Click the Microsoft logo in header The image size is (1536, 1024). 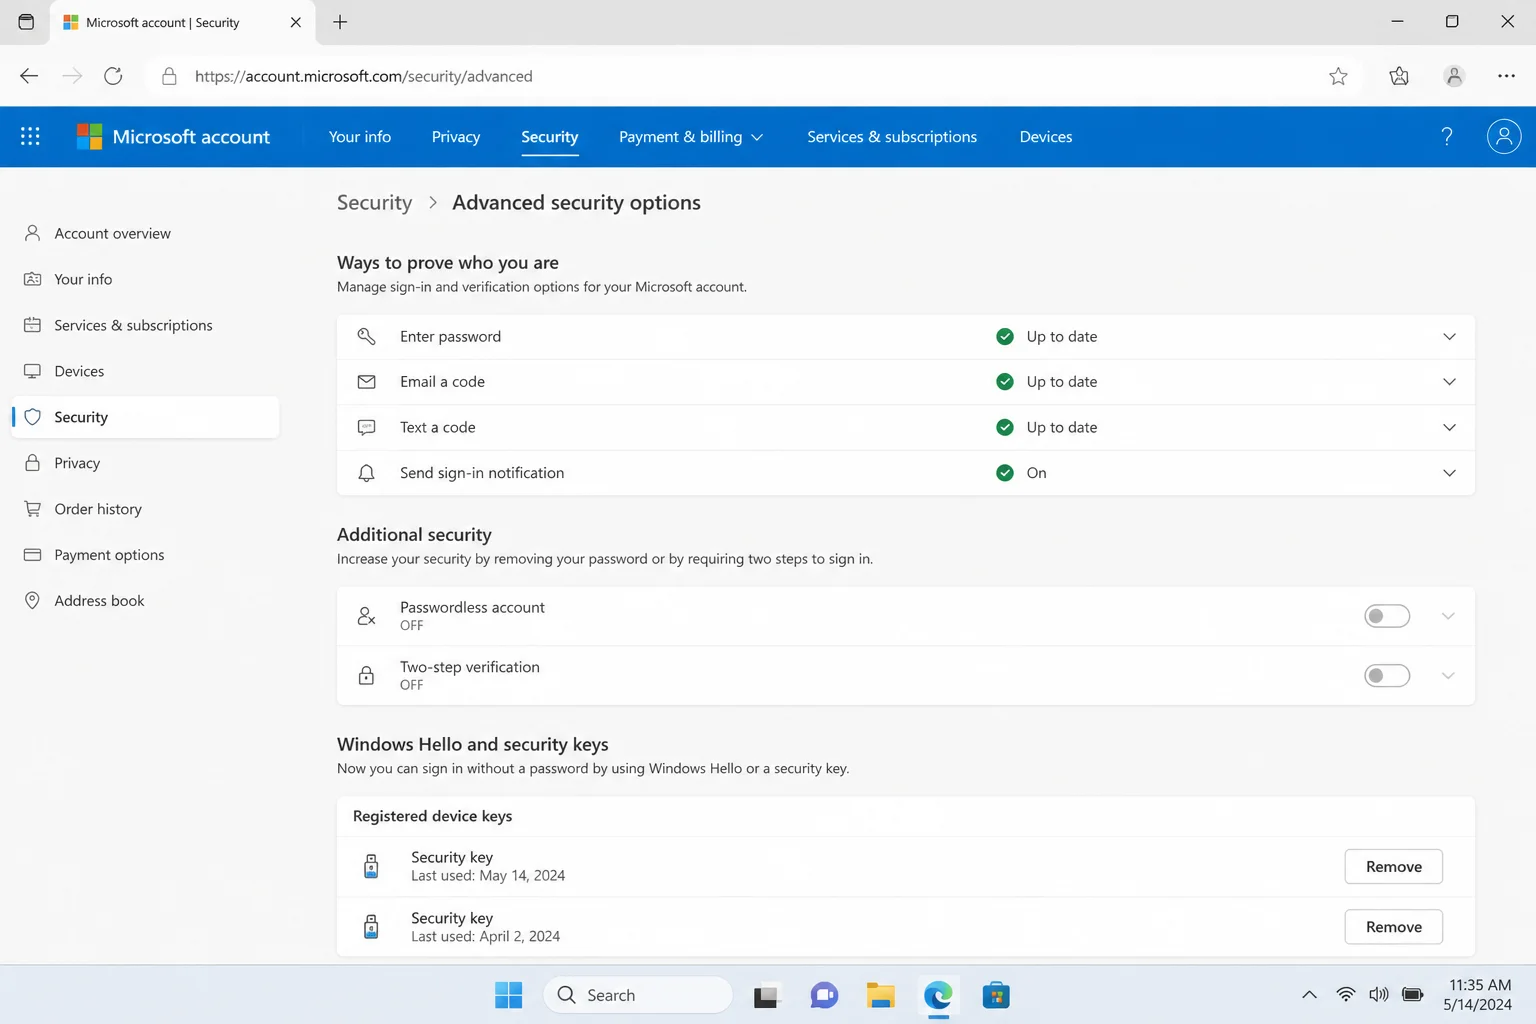89,136
